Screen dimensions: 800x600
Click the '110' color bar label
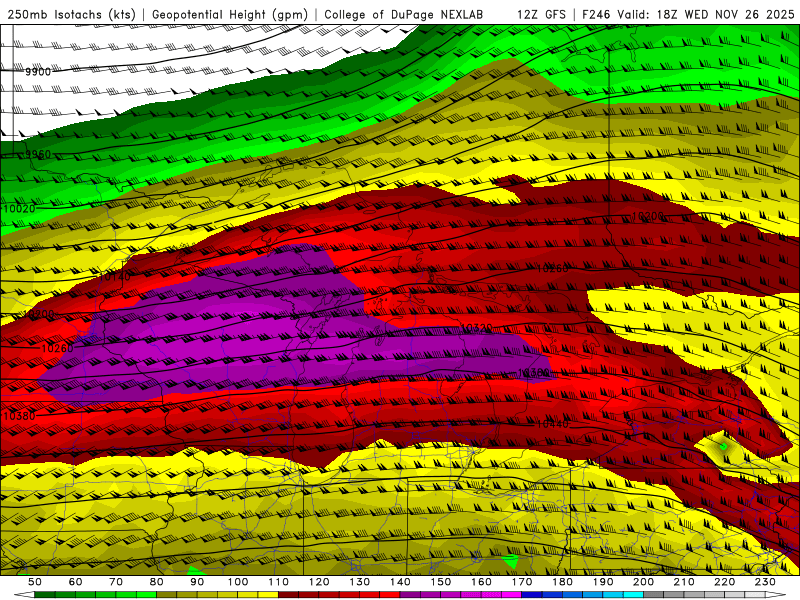tap(279, 582)
